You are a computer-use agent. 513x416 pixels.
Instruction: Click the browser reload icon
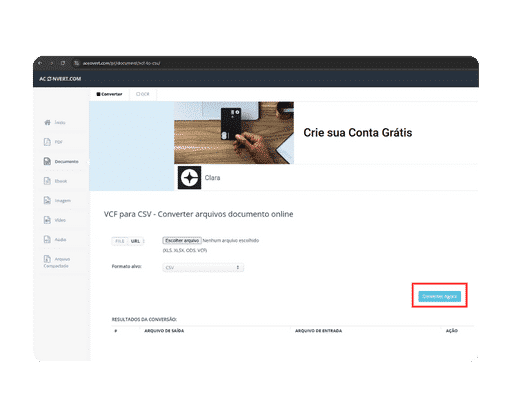click(63, 63)
